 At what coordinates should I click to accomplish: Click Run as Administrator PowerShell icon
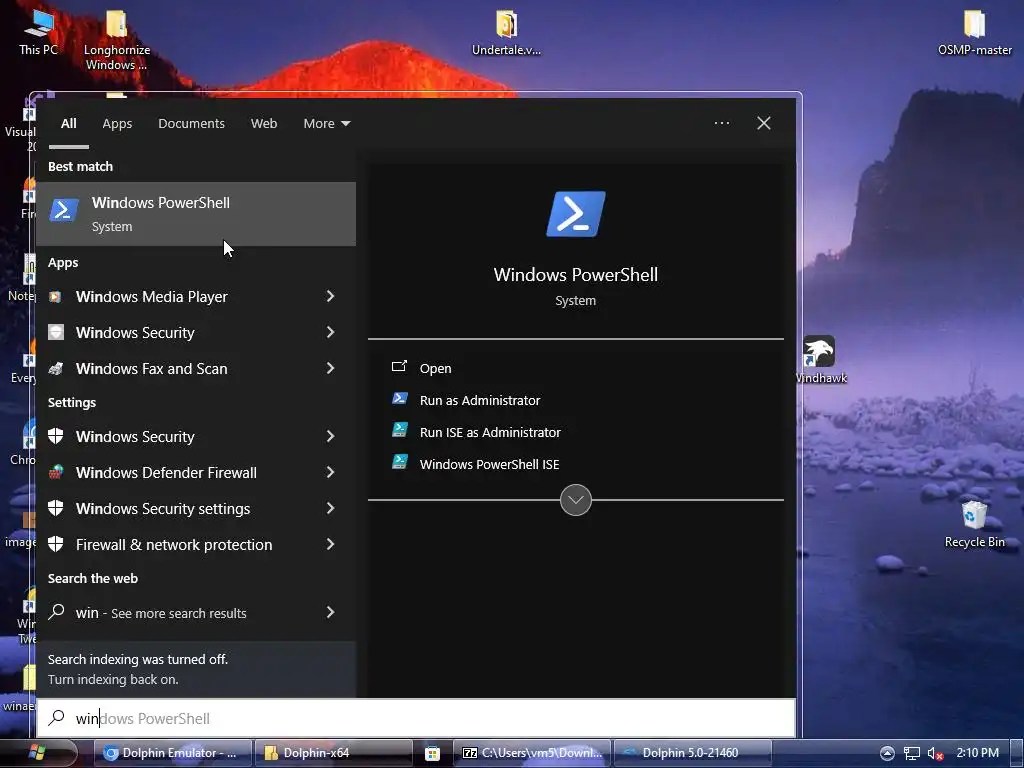pos(400,398)
